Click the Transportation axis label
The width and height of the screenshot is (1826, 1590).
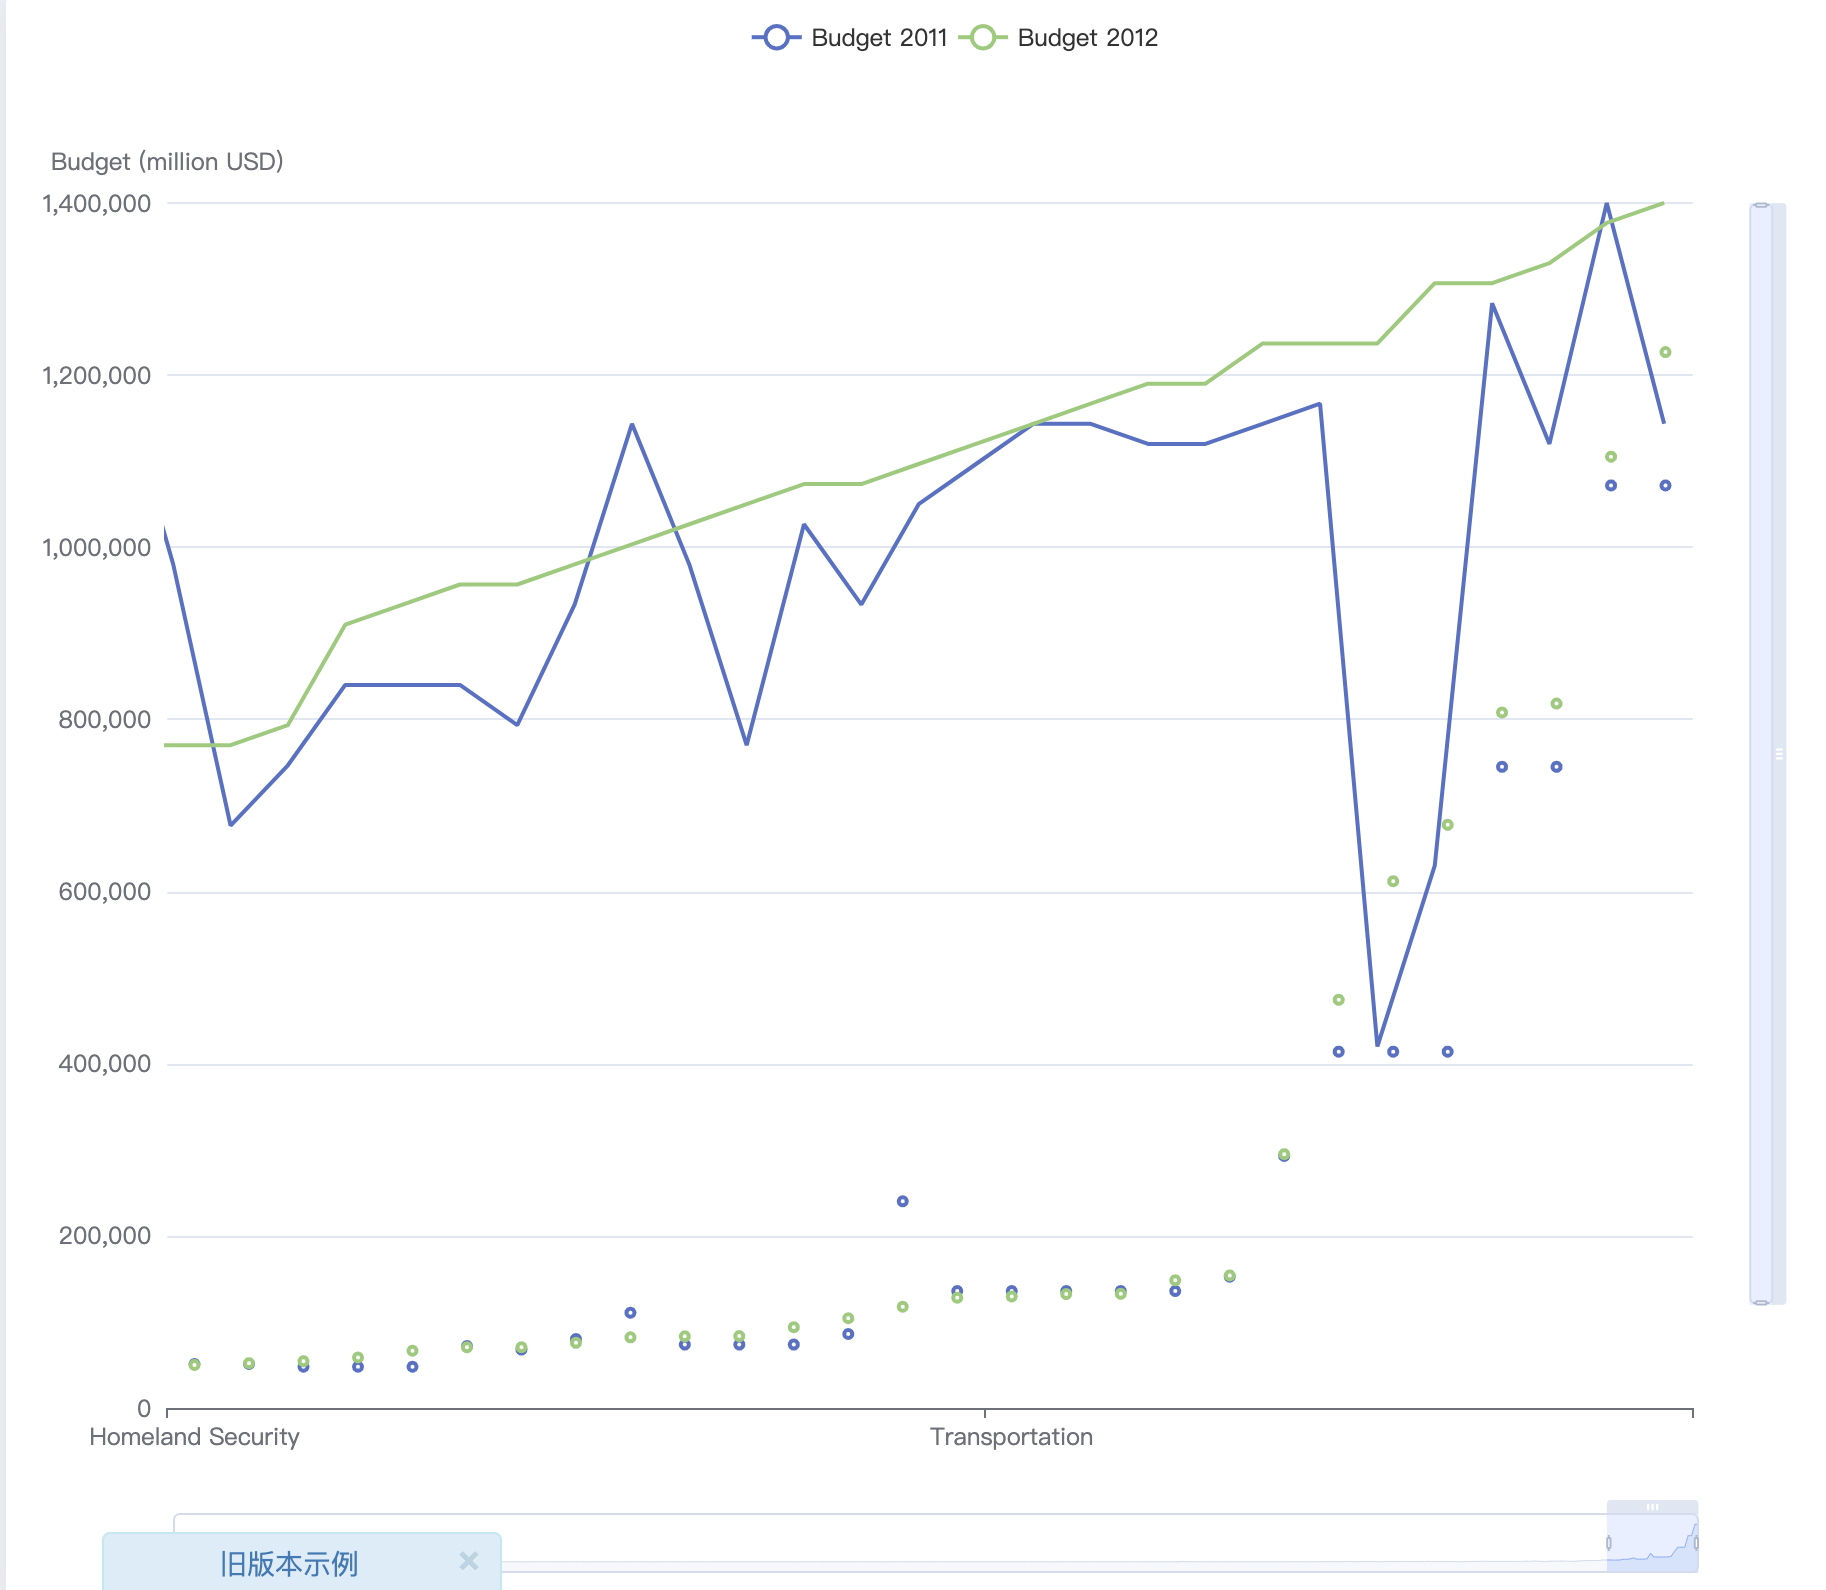(1011, 1437)
